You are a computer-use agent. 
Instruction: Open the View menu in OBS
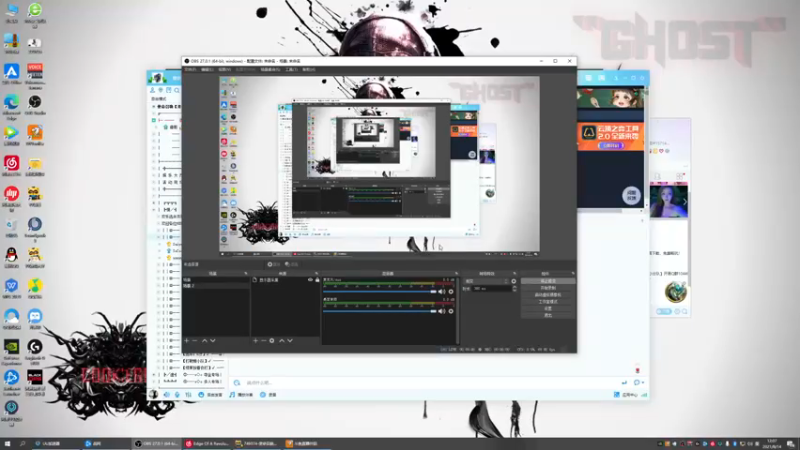(224, 69)
